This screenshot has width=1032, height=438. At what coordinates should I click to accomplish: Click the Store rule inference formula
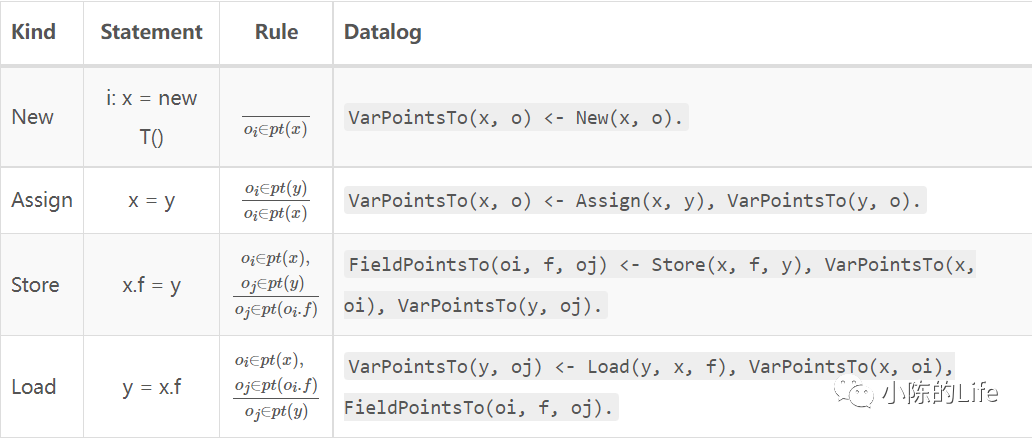276,285
